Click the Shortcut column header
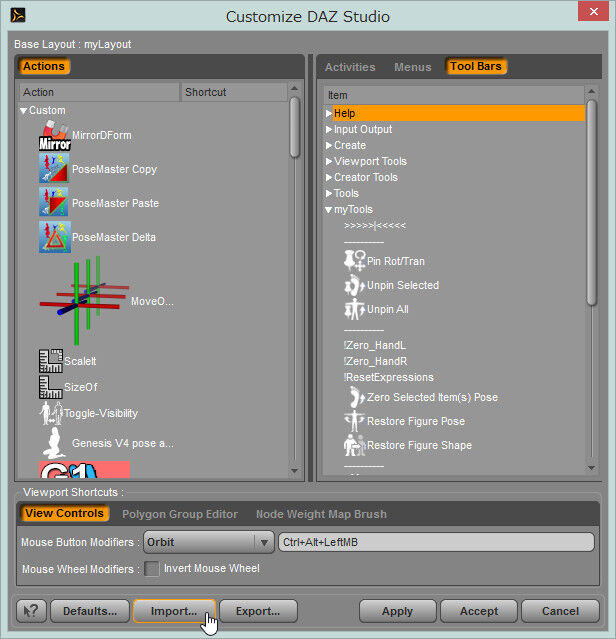This screenshot has height=639, width=616. (233, 92)
